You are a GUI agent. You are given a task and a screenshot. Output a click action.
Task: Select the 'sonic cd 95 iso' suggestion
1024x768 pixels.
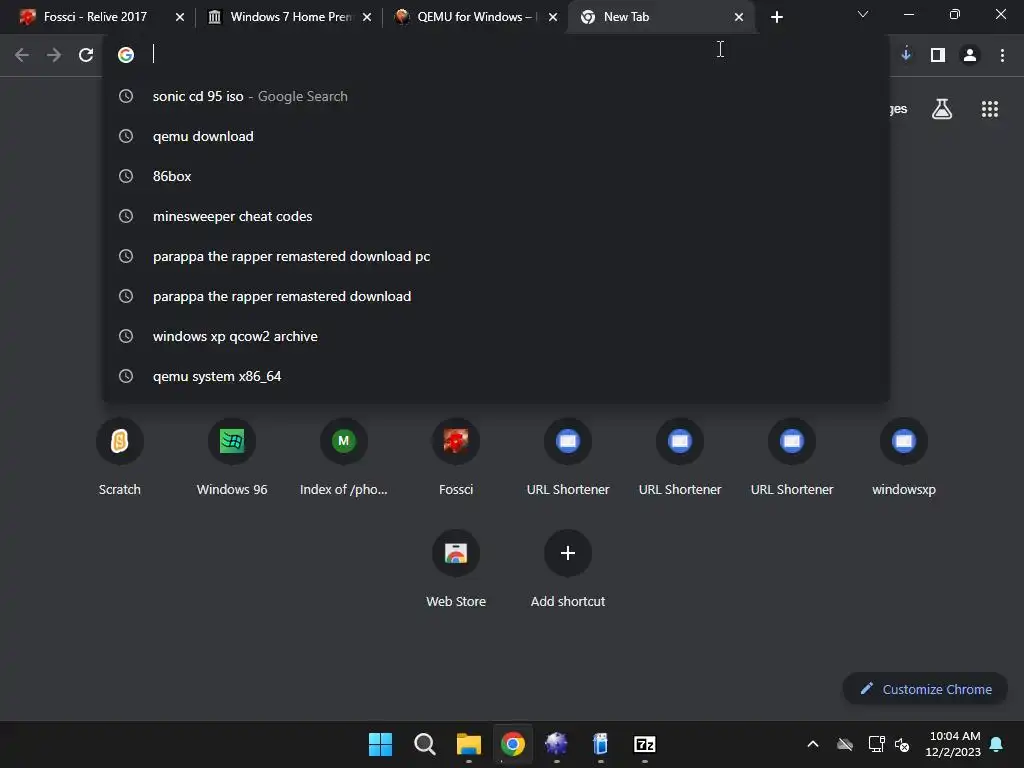point(496,97)
